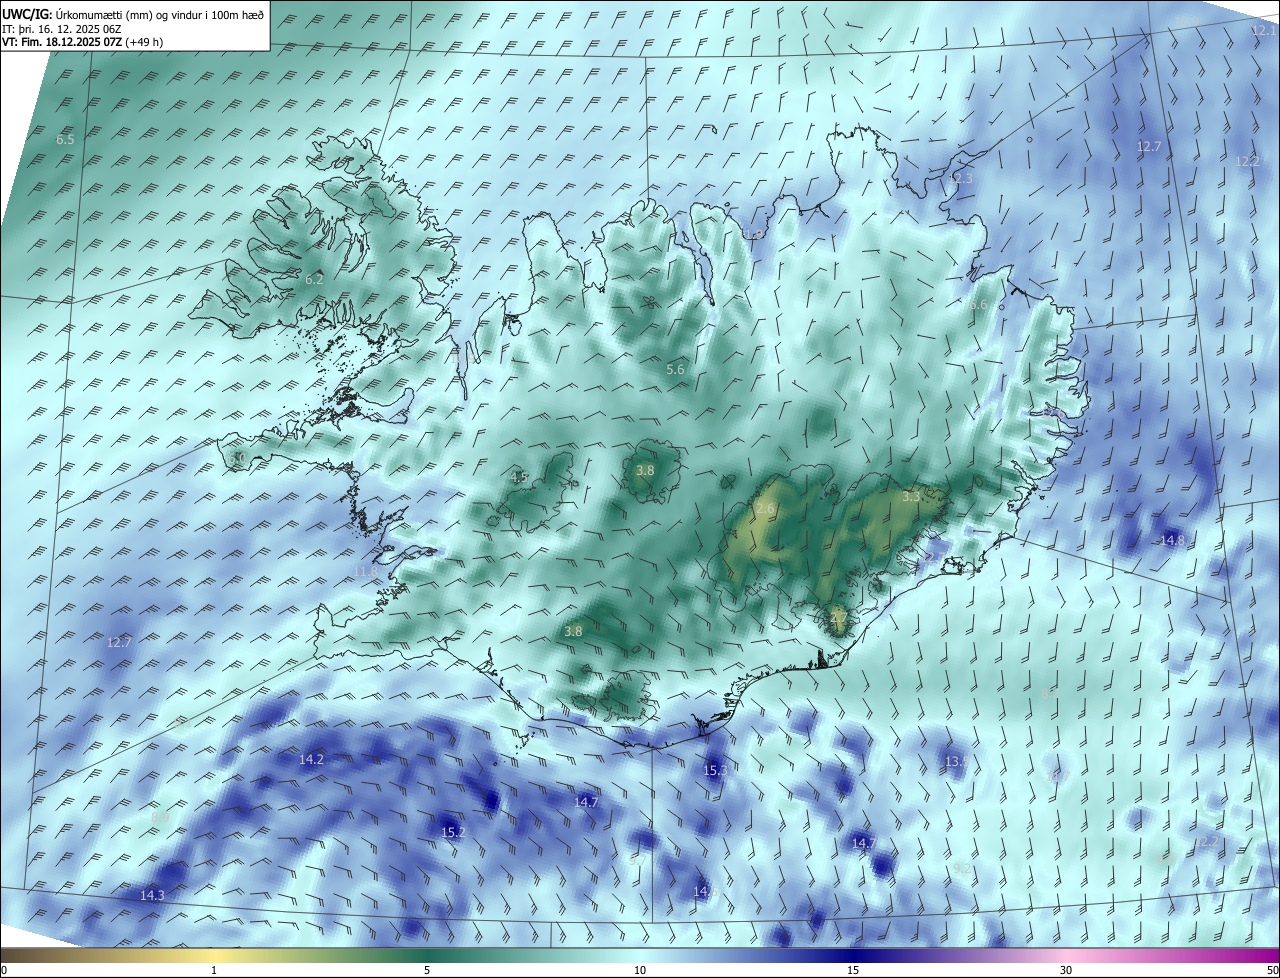This screenshot has width=1280, height=978.
Task: Click the 14.8 value offshore
Action: (x=1172, y=540)
